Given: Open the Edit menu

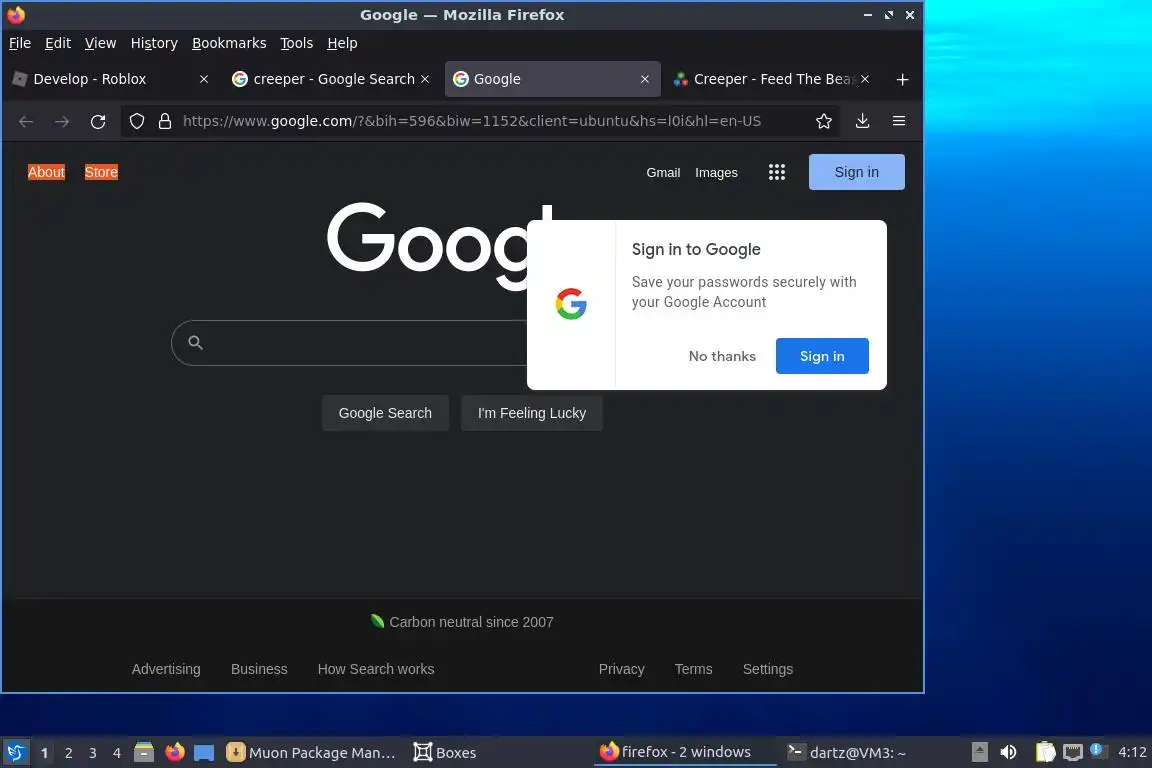Looking at the screenshot, I should pos(58,43).
